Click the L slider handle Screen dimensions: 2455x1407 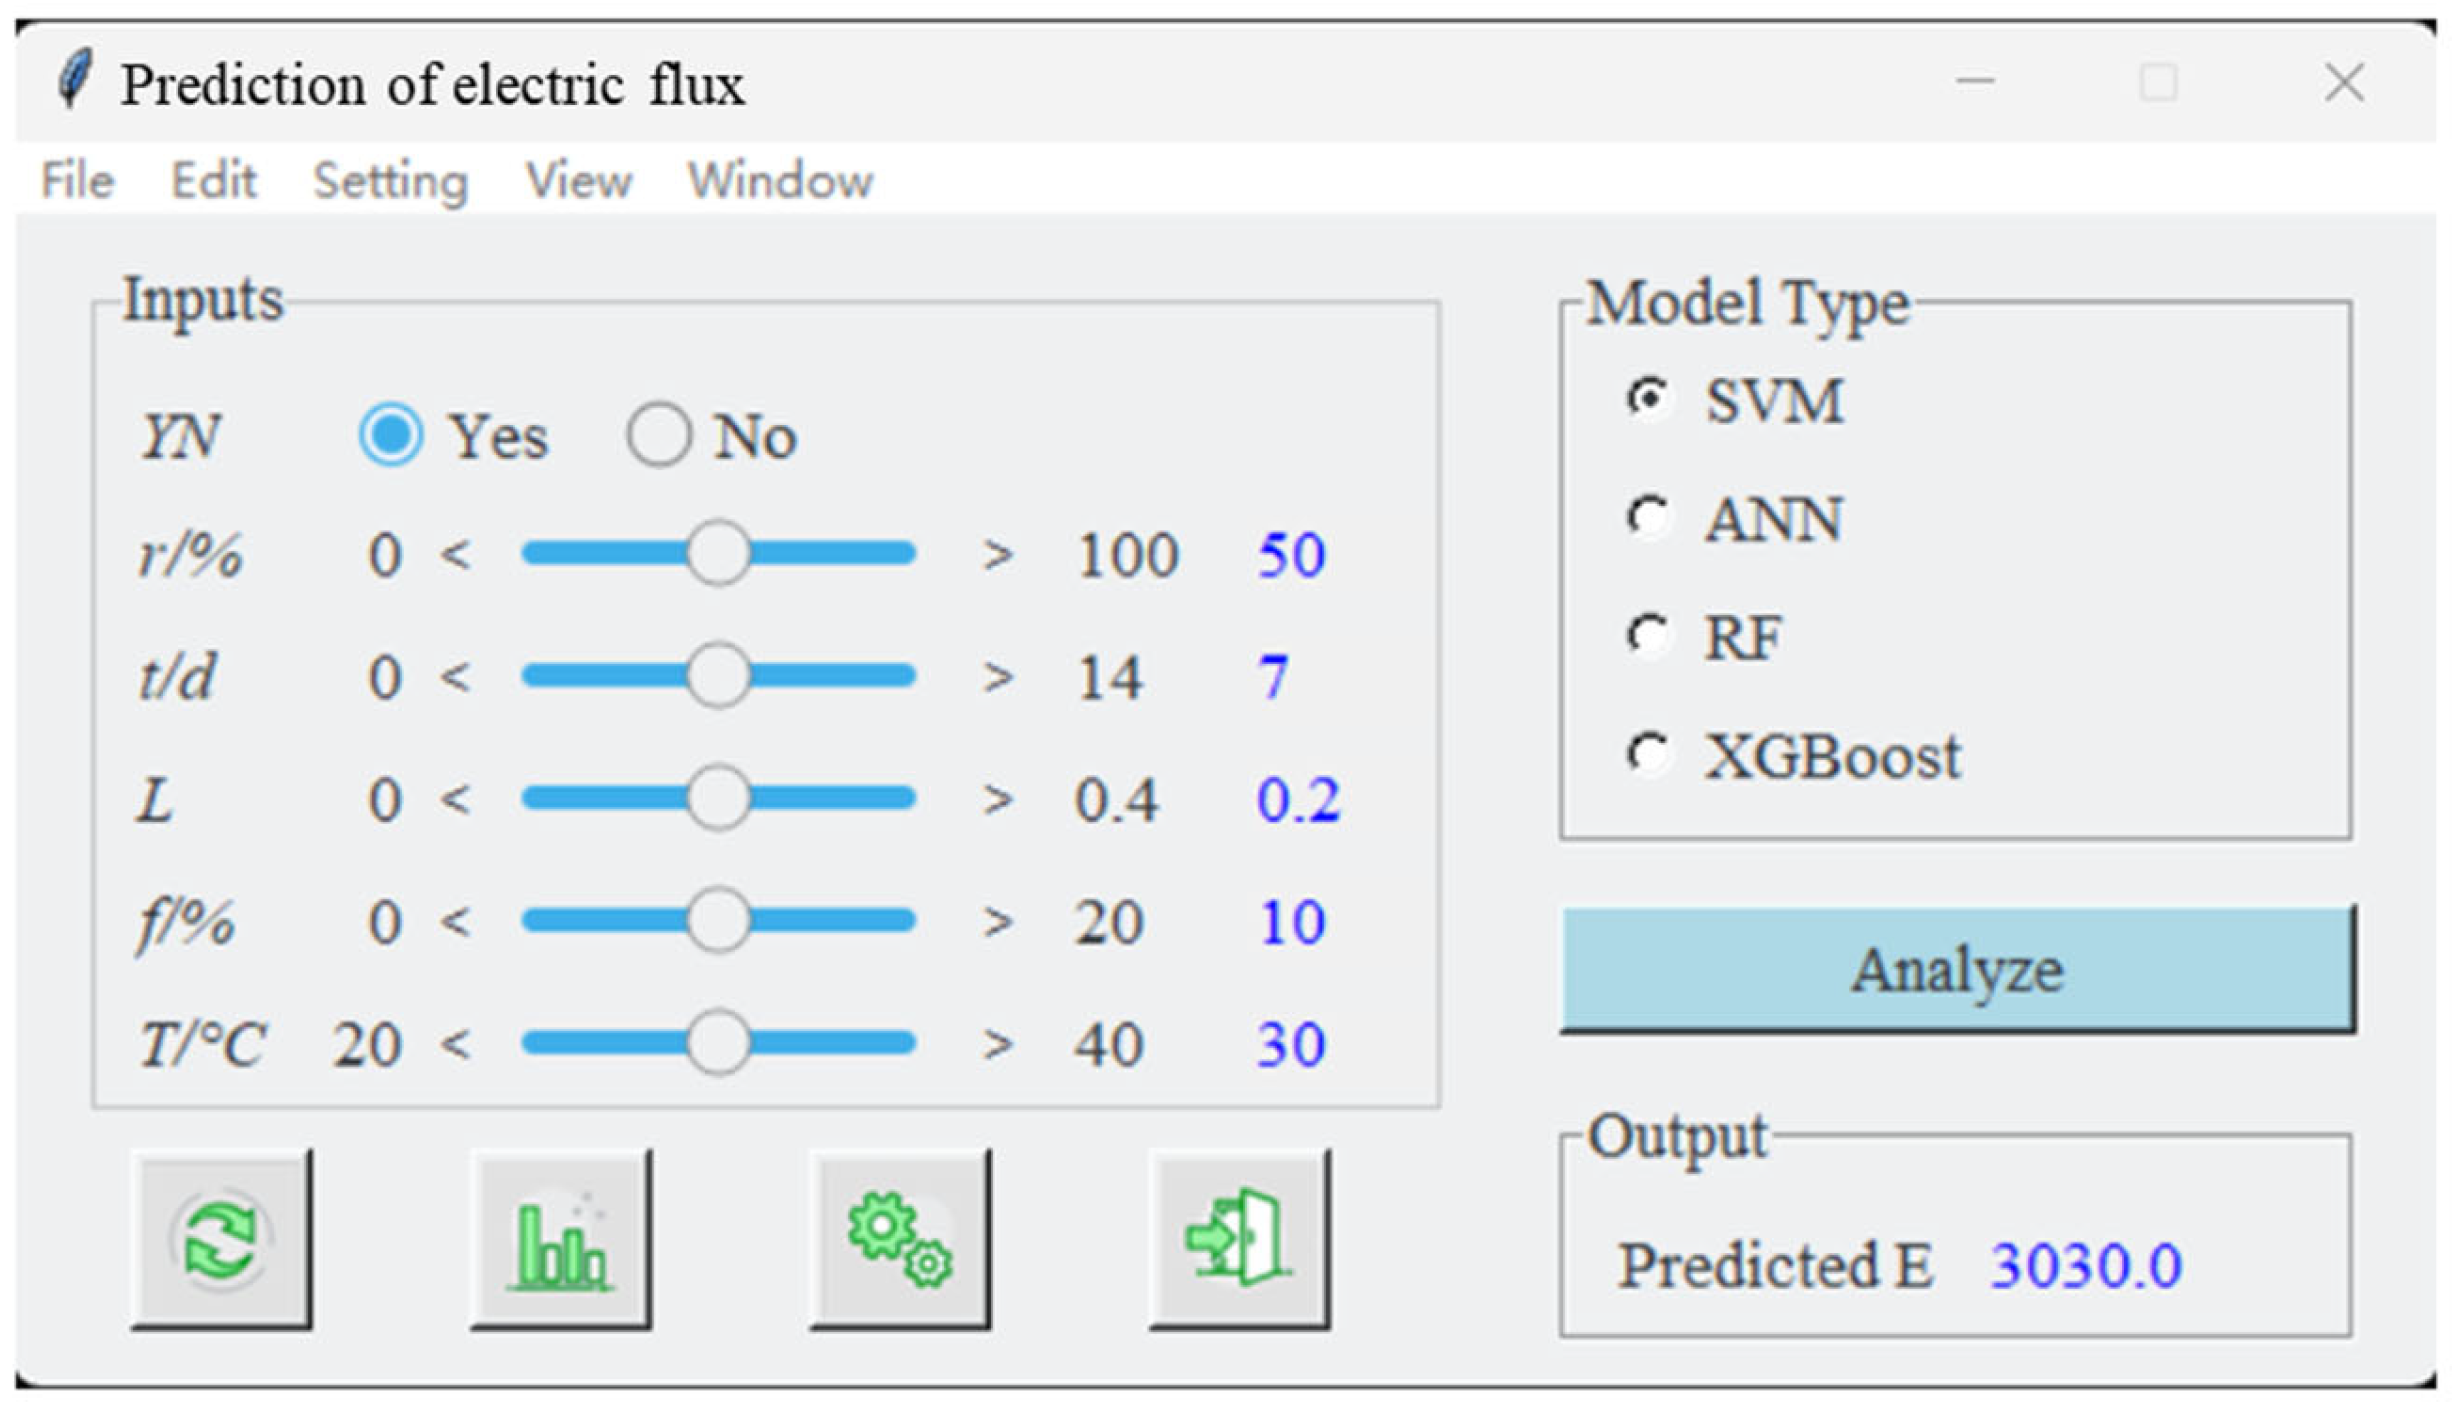(x=717, y=798)
